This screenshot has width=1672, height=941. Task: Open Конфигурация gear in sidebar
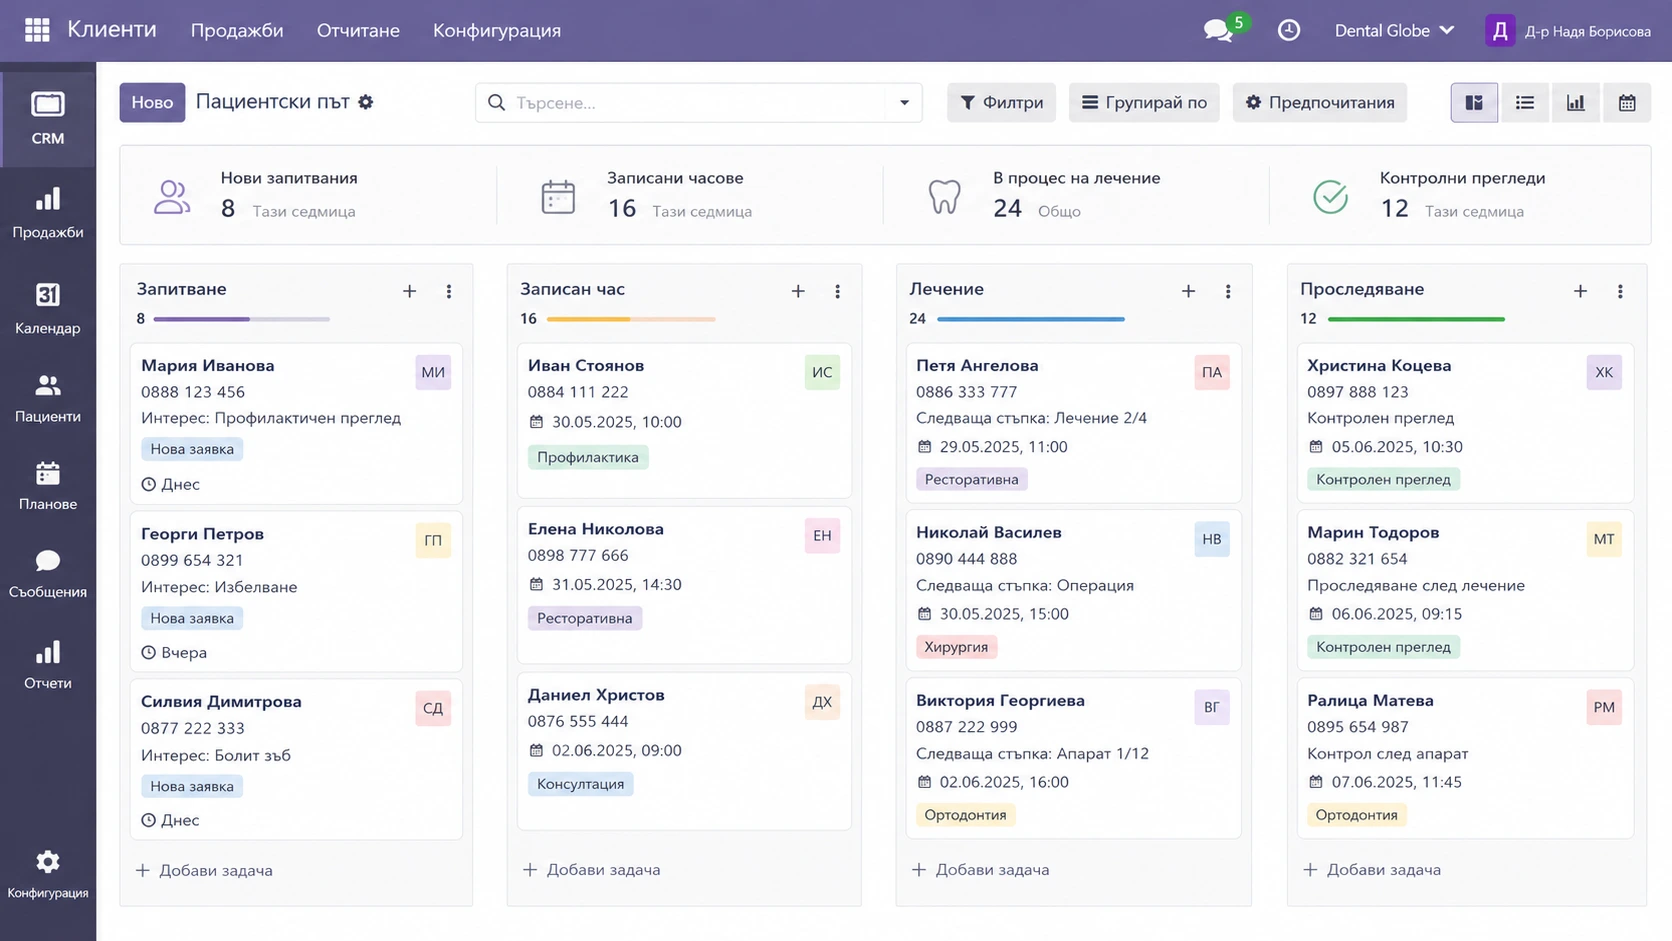[x=48, y=874]
